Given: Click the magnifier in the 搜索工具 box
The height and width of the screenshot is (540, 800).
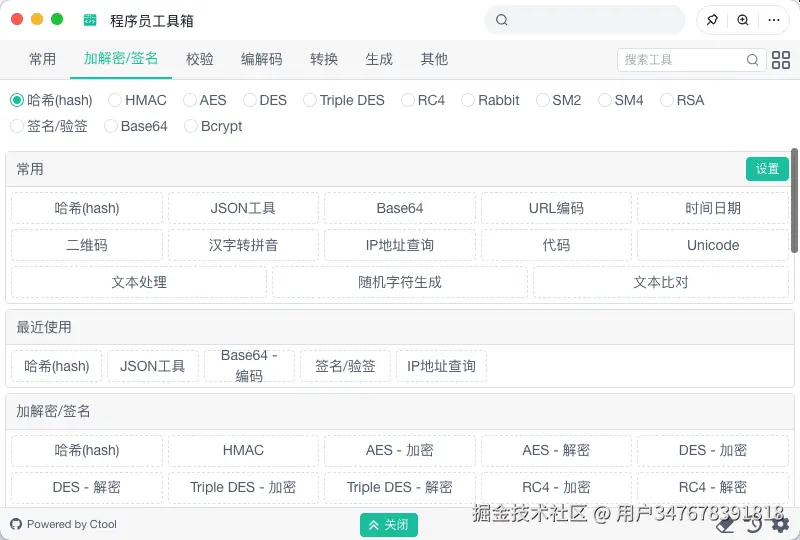Looking at the screenshot, I should click(753, 60).
